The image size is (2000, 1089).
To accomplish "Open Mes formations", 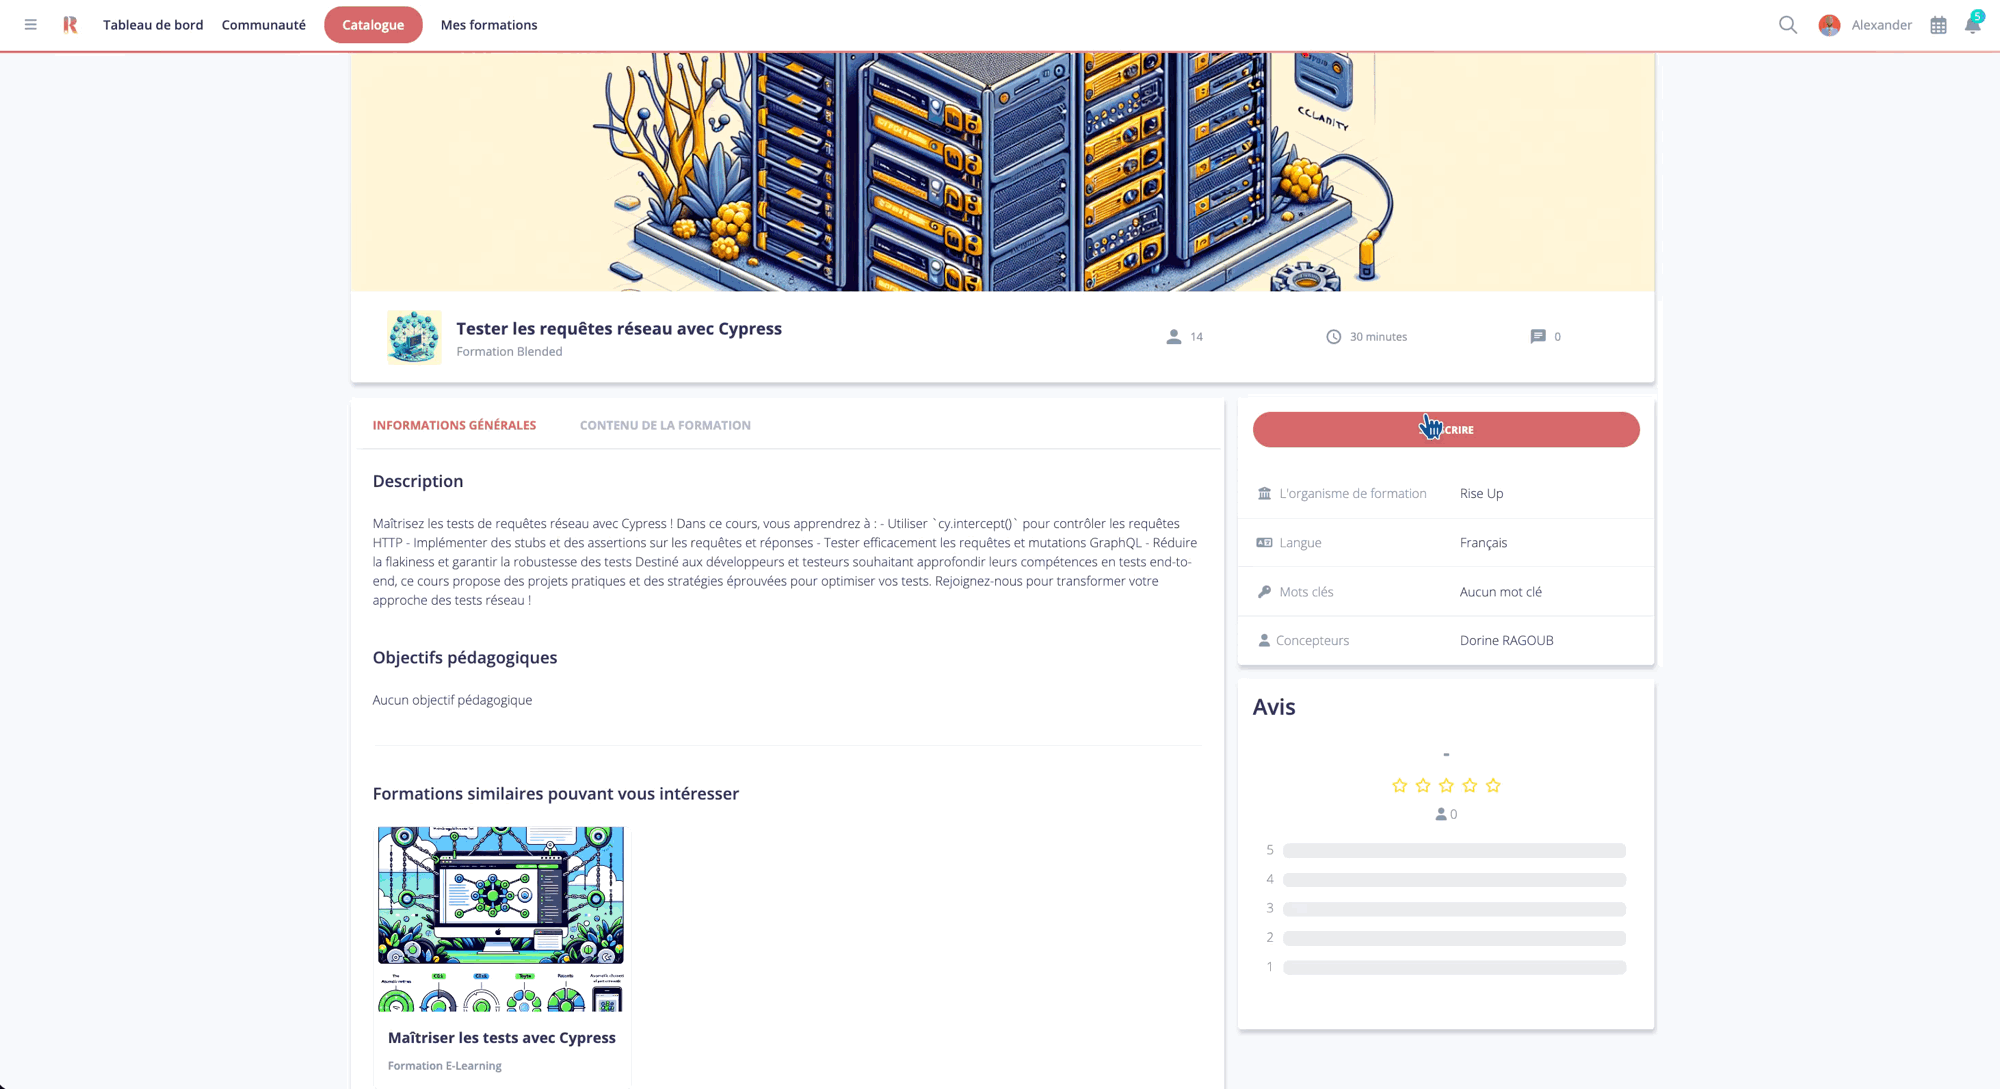I will tap(489, 25).
